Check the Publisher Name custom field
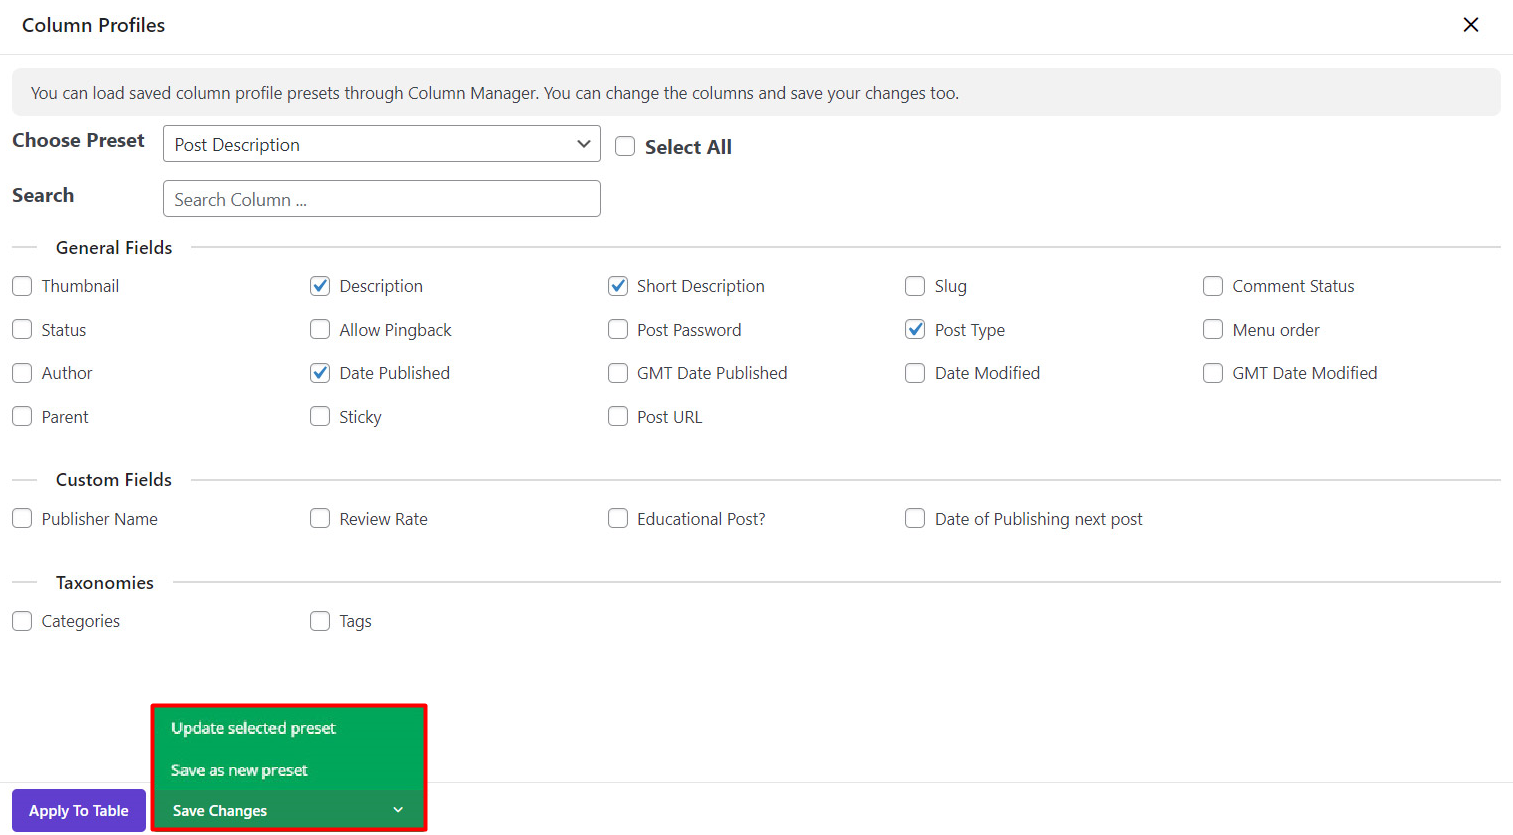This screenshot has width=1513, height=835. tap(22, 518)
